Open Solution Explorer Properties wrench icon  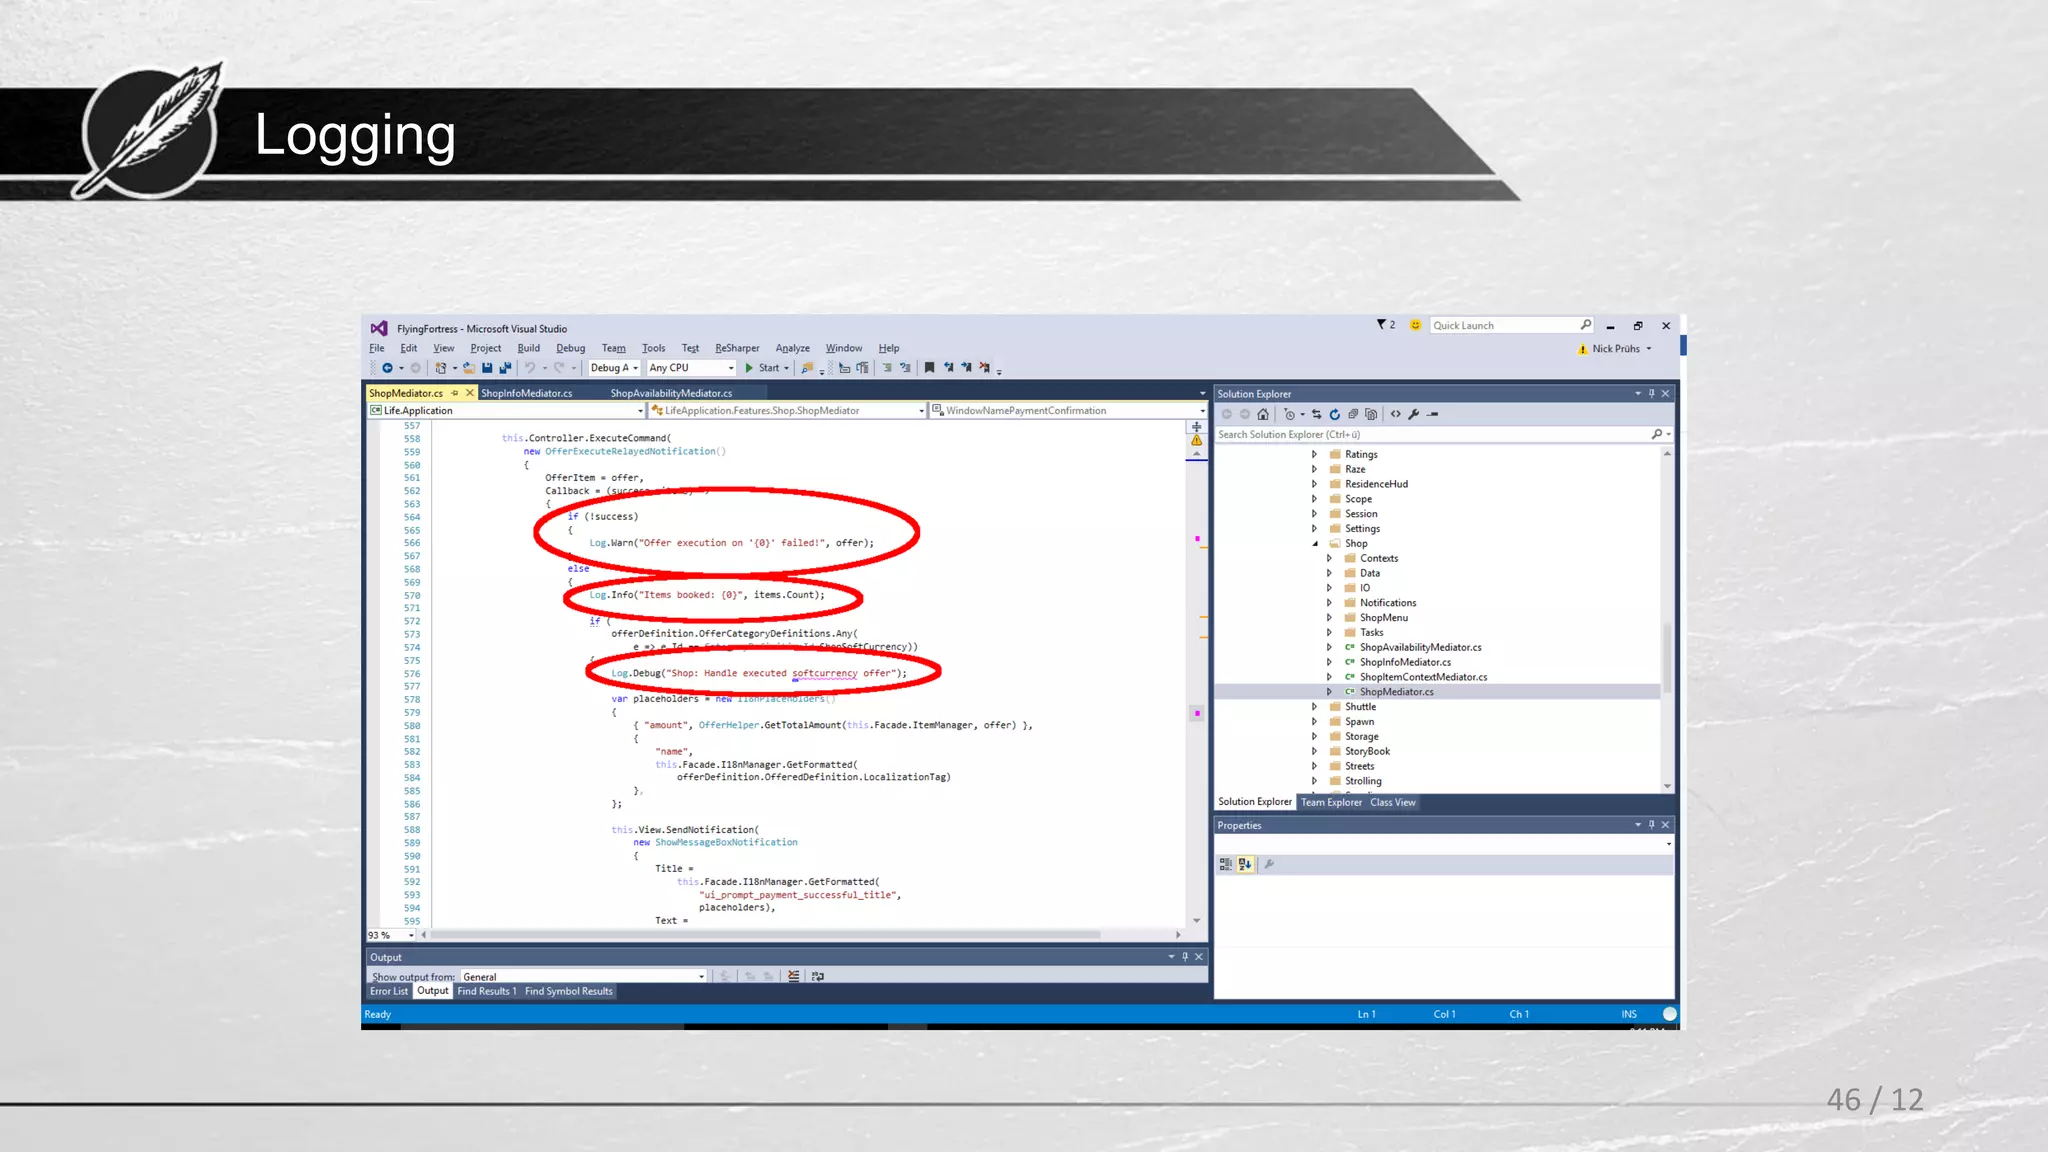coord(1414,414)
